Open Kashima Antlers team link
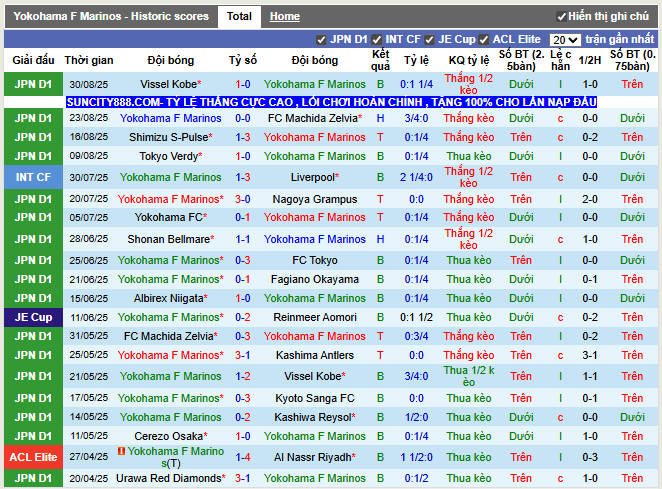Viewport: 662px width, 489px height. [315, 356]
